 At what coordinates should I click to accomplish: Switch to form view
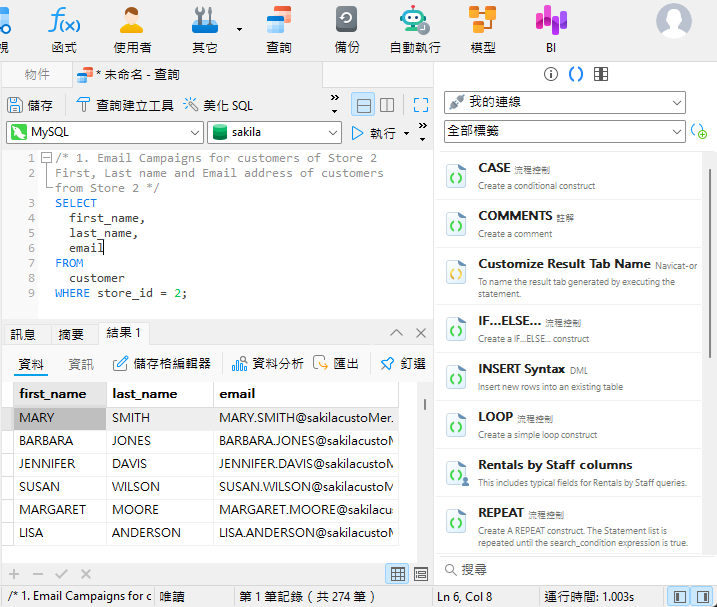tap(421, 574)
